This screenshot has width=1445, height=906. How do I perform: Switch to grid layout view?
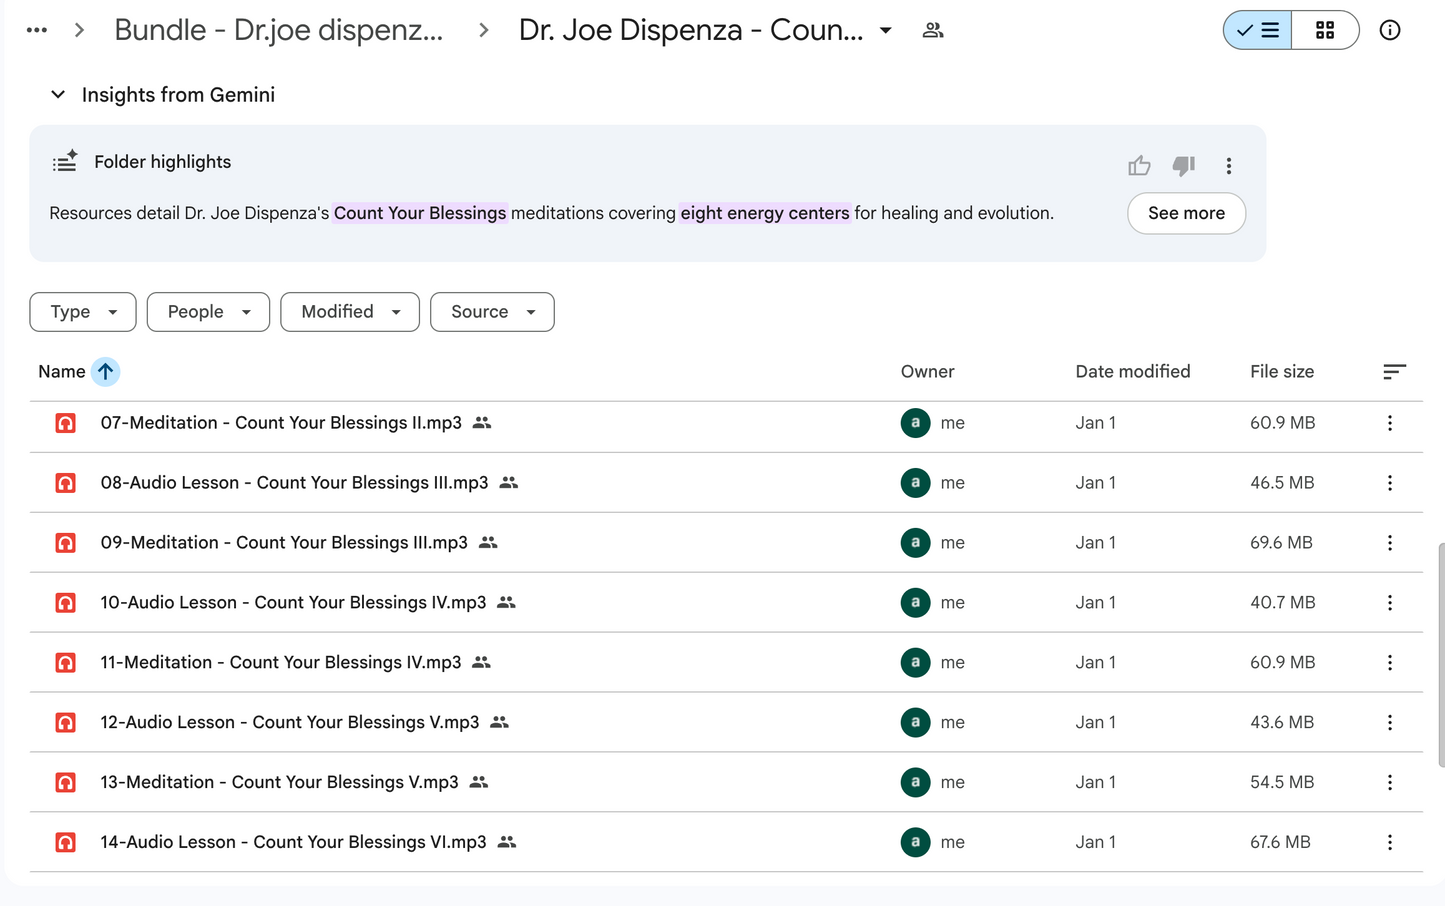(x=1325, y=30)
